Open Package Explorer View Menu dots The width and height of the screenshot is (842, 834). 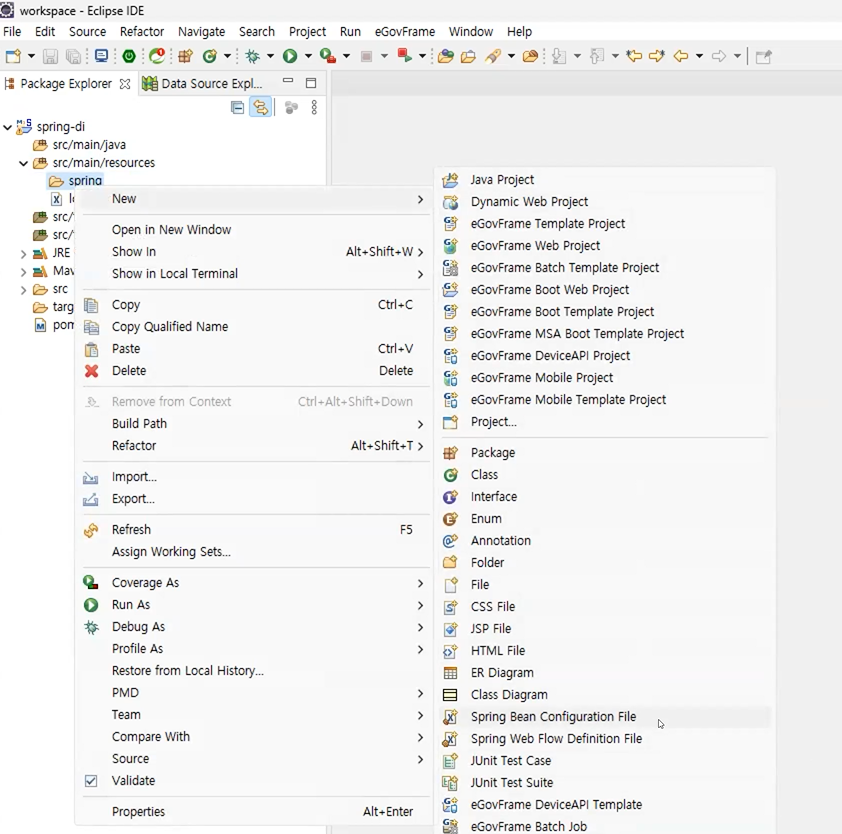[x=314, y=107]
